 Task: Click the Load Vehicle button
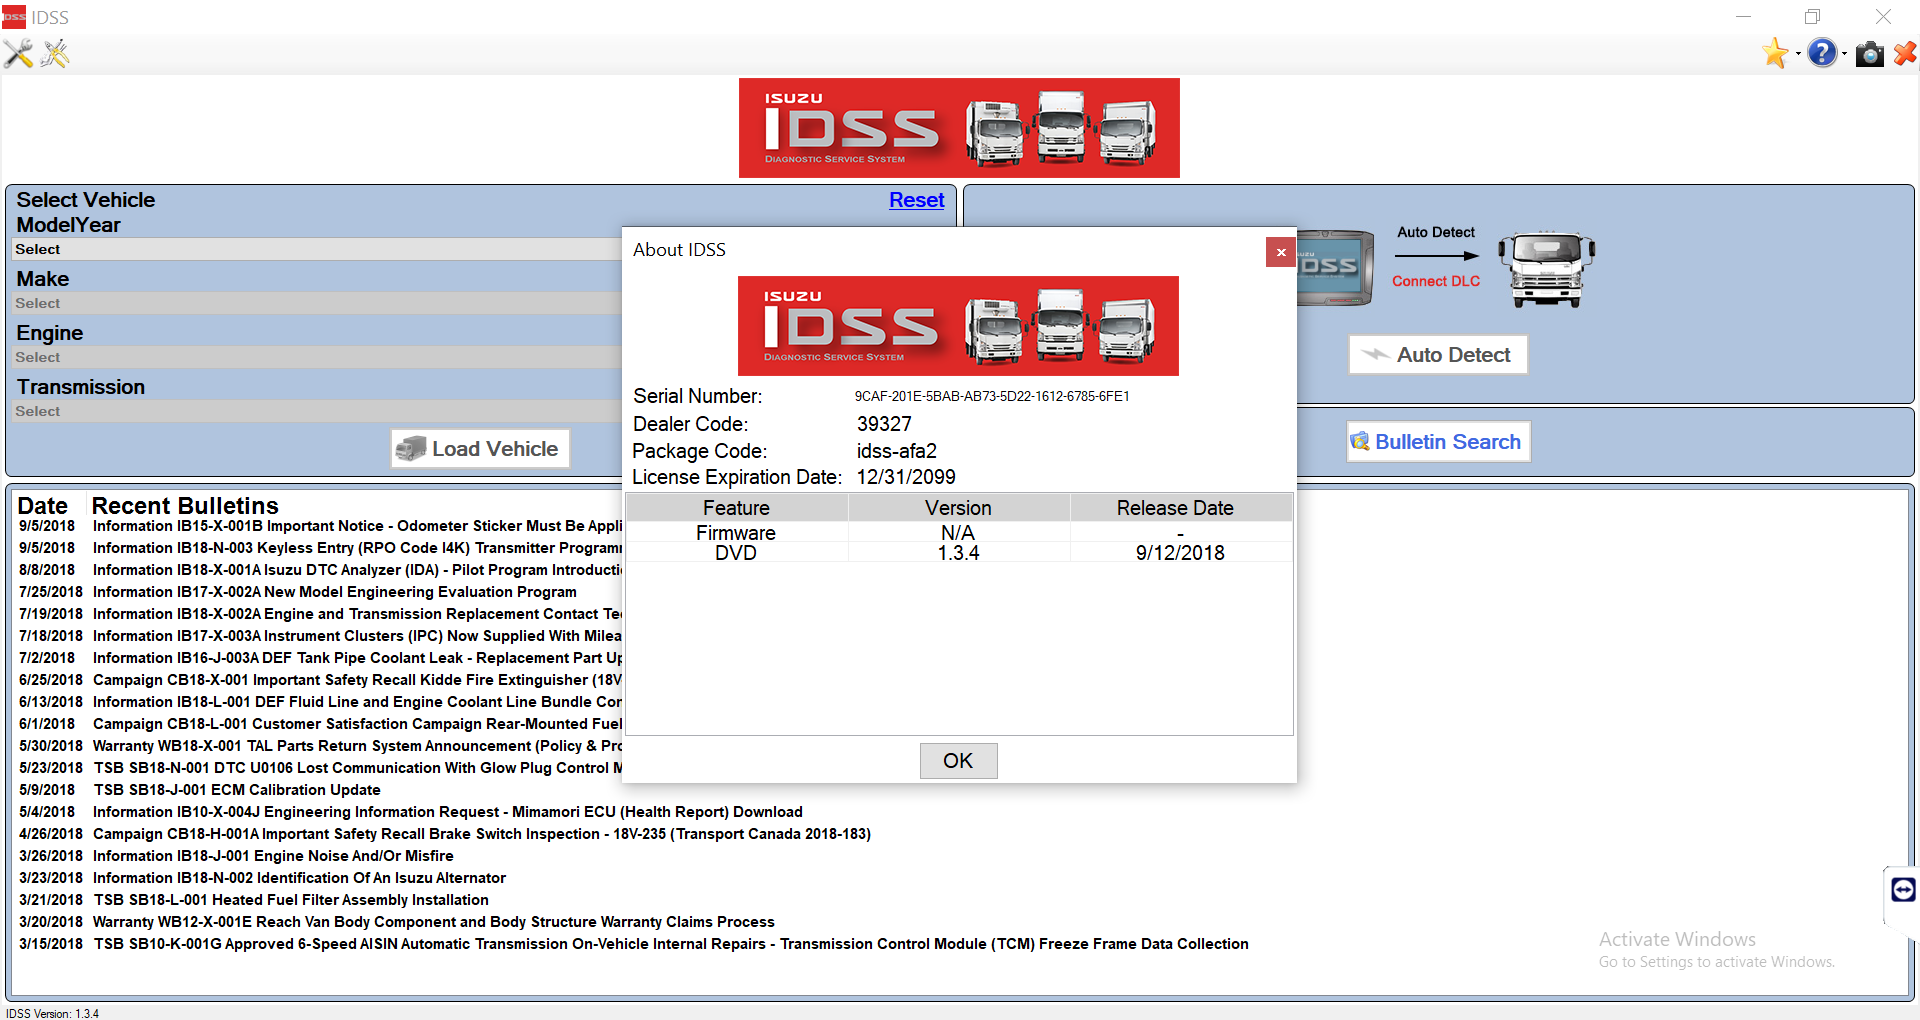click(x=480, y=449)
